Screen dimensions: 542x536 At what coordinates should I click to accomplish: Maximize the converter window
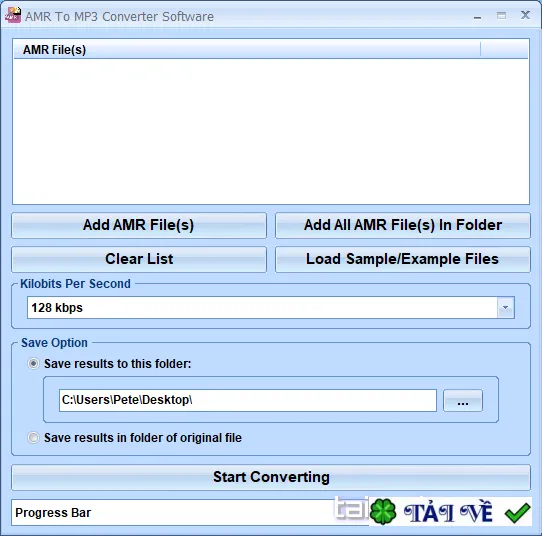501,16
